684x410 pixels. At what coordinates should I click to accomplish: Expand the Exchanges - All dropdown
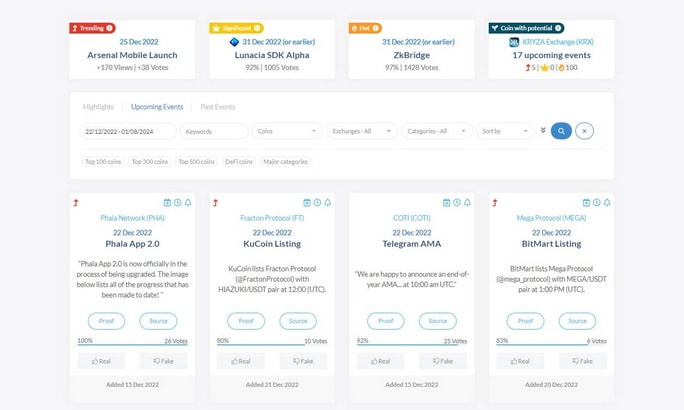click(362, 131)
